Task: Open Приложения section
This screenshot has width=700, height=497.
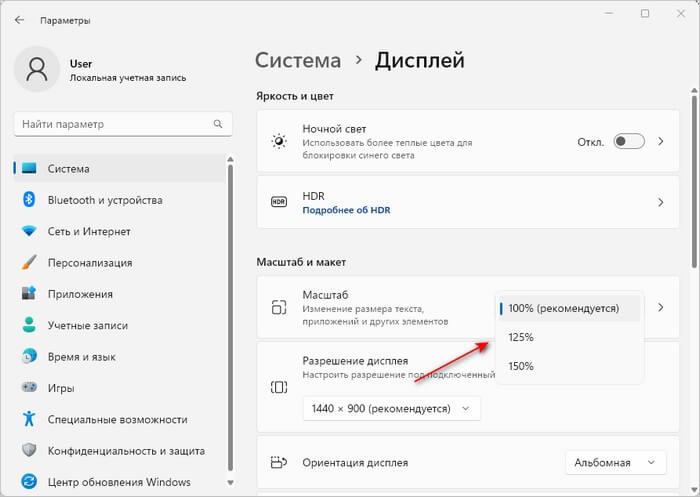Action: click(x=80, y=294)
